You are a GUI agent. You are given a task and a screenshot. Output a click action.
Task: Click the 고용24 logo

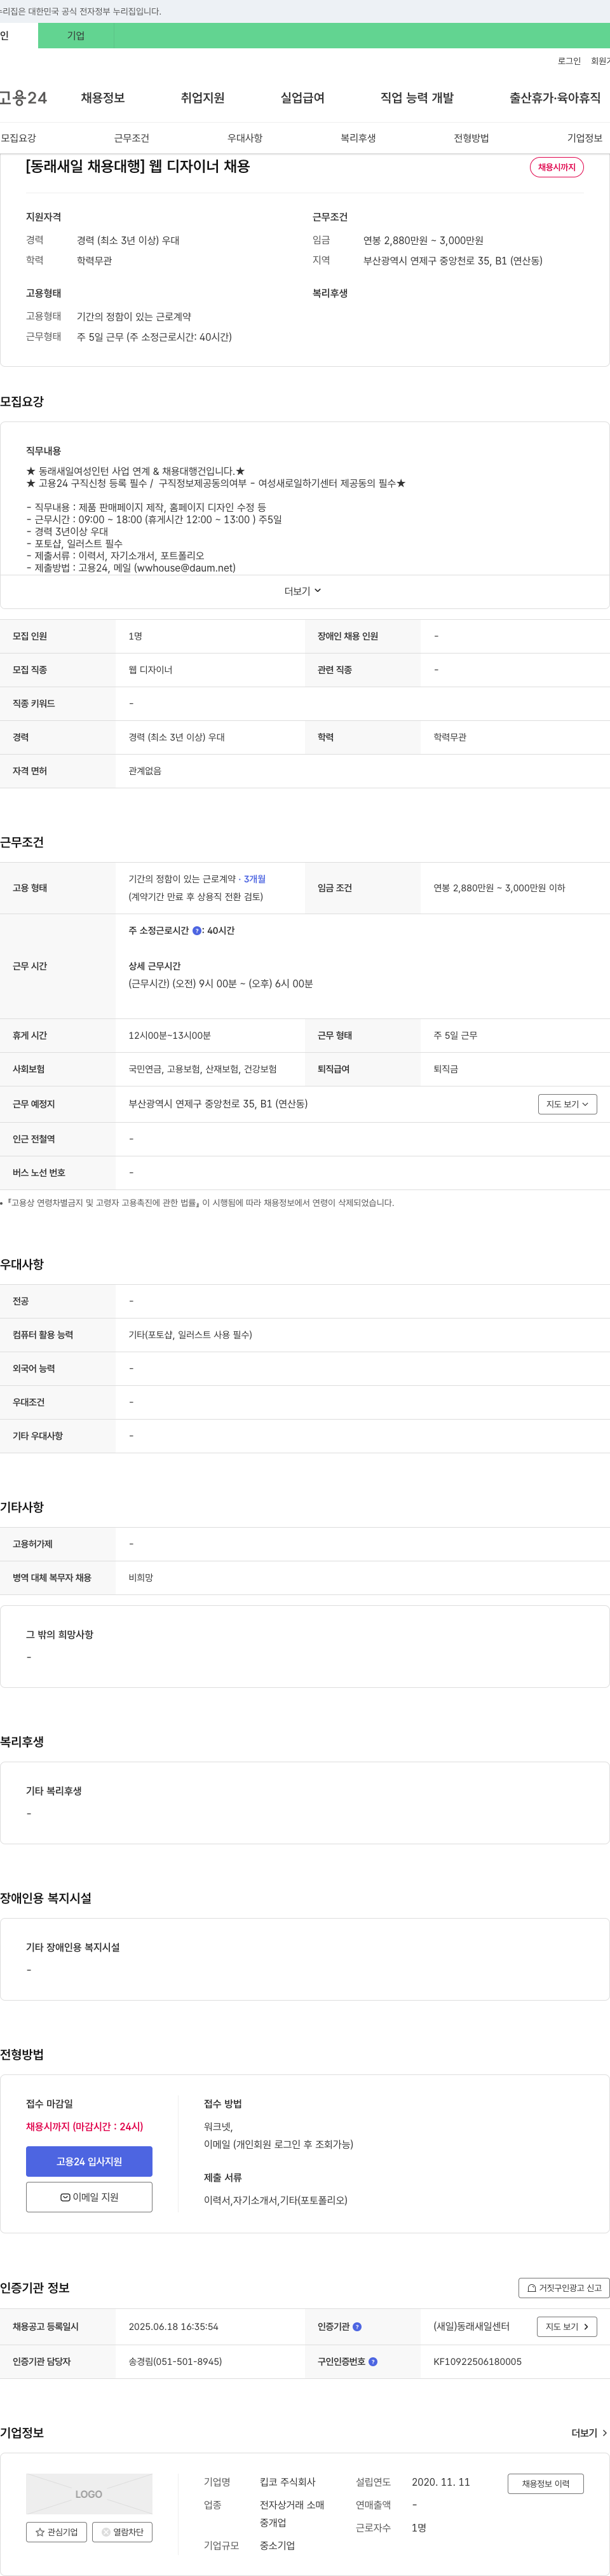click(x=23, y=97)
